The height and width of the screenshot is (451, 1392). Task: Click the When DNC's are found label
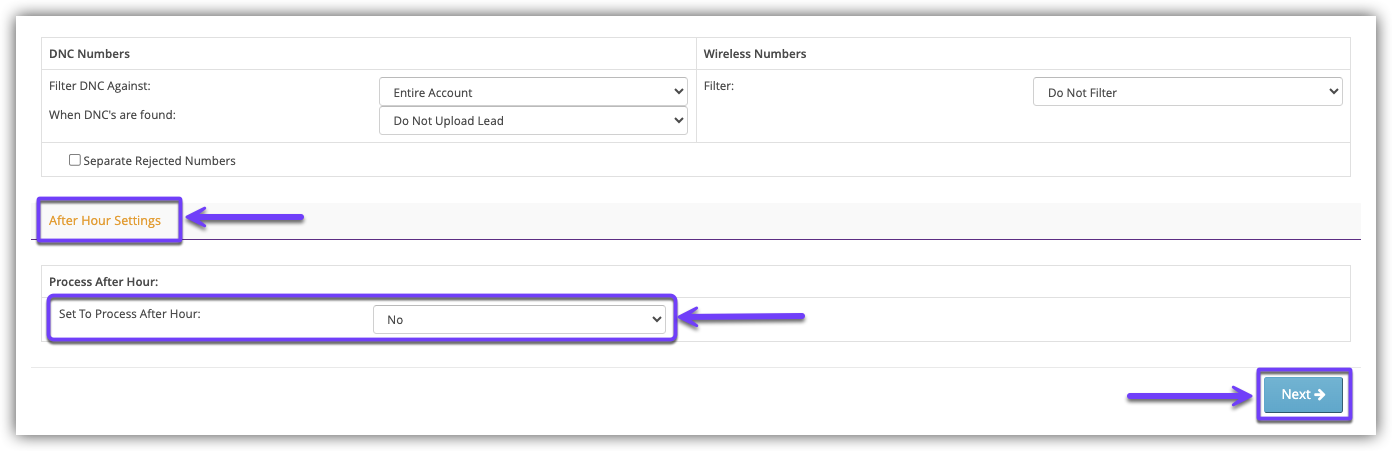click(x=112, y=115)
